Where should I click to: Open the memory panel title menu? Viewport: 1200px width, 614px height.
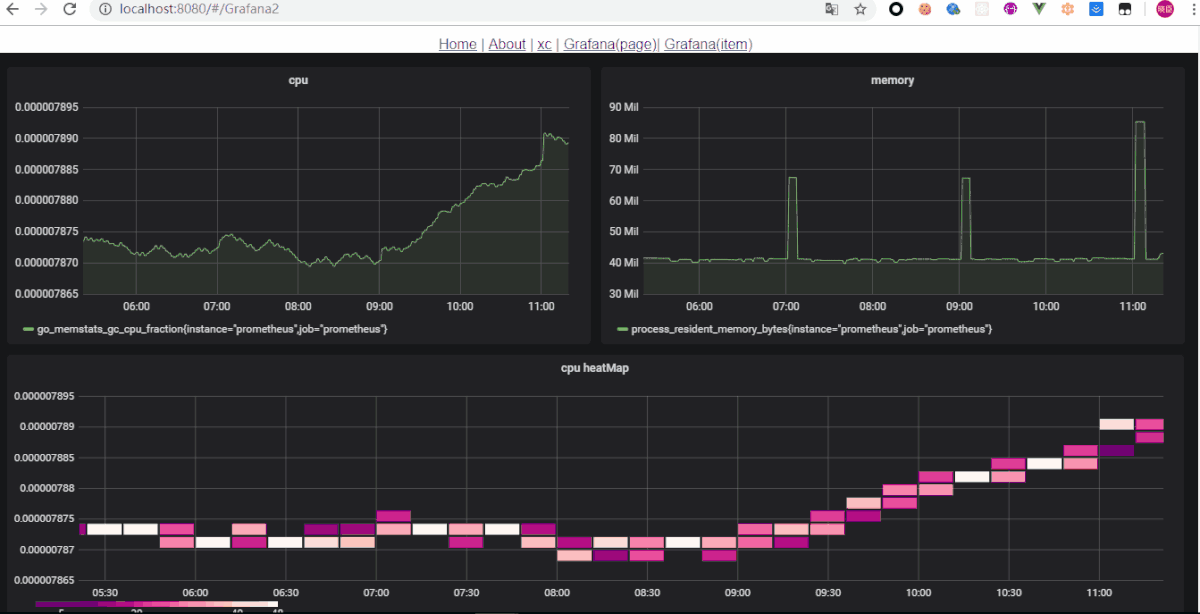click(x=892, y=80)
